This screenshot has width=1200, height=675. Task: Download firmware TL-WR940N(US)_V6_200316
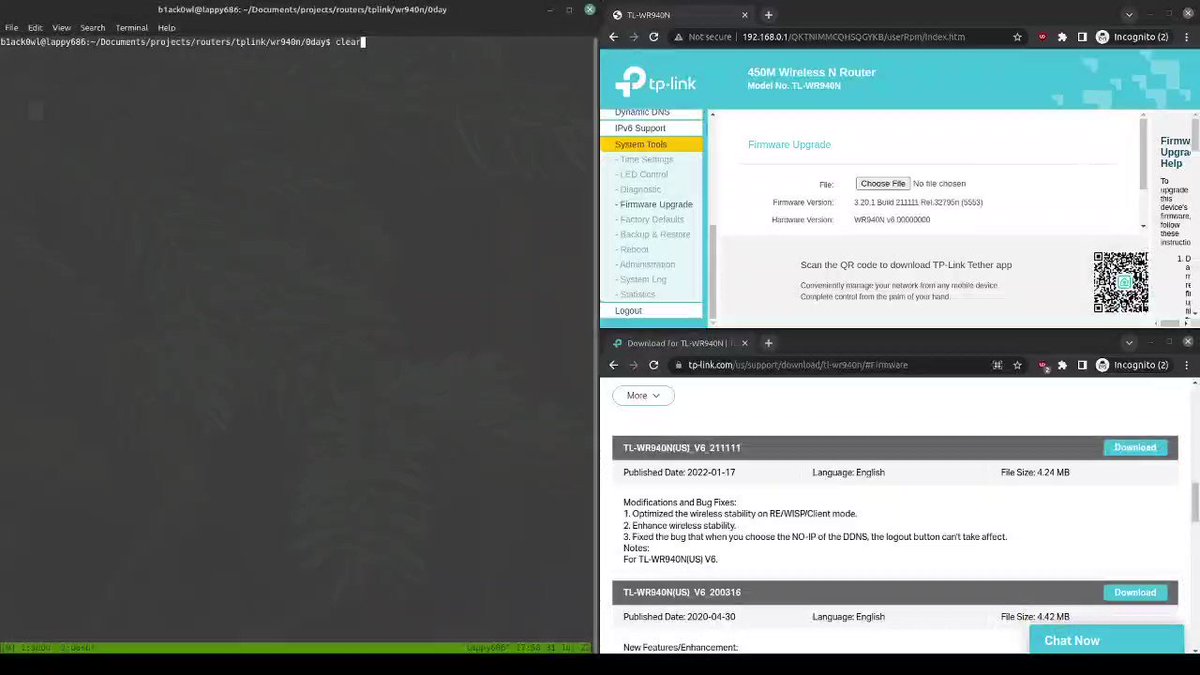pos(1135,593)
